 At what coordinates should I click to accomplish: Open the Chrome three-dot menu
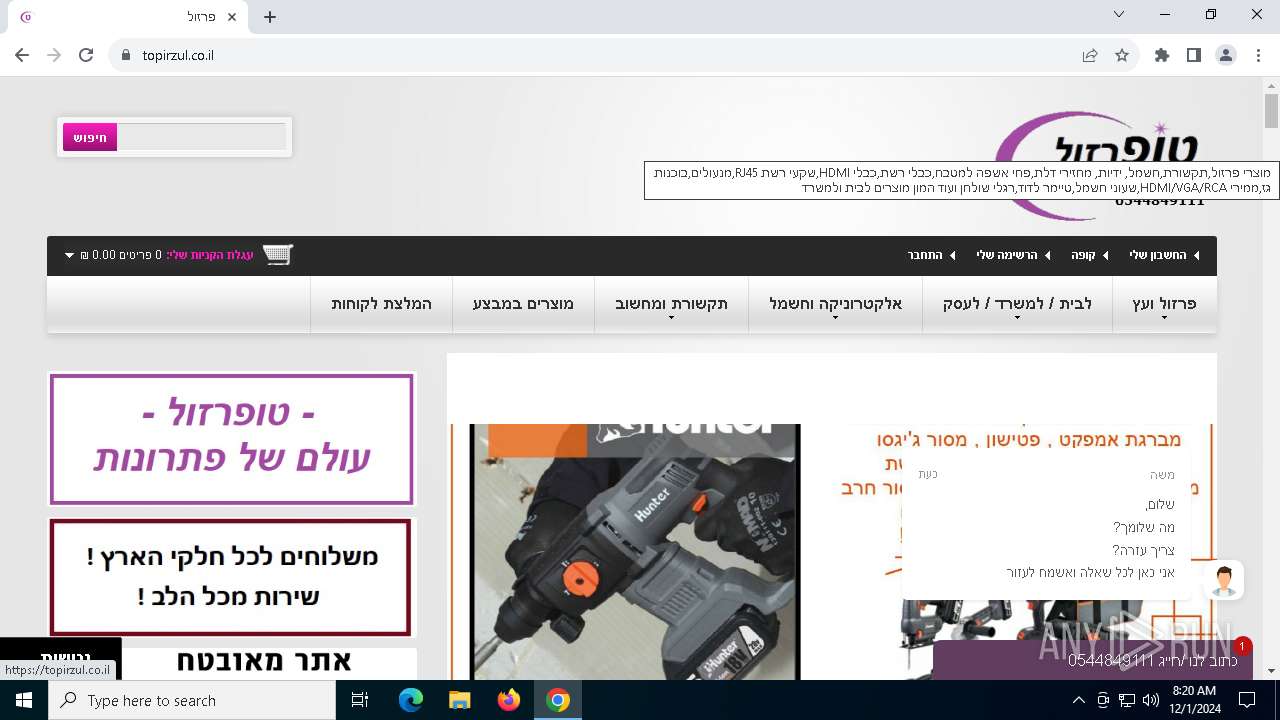[x=1258, y=55]
